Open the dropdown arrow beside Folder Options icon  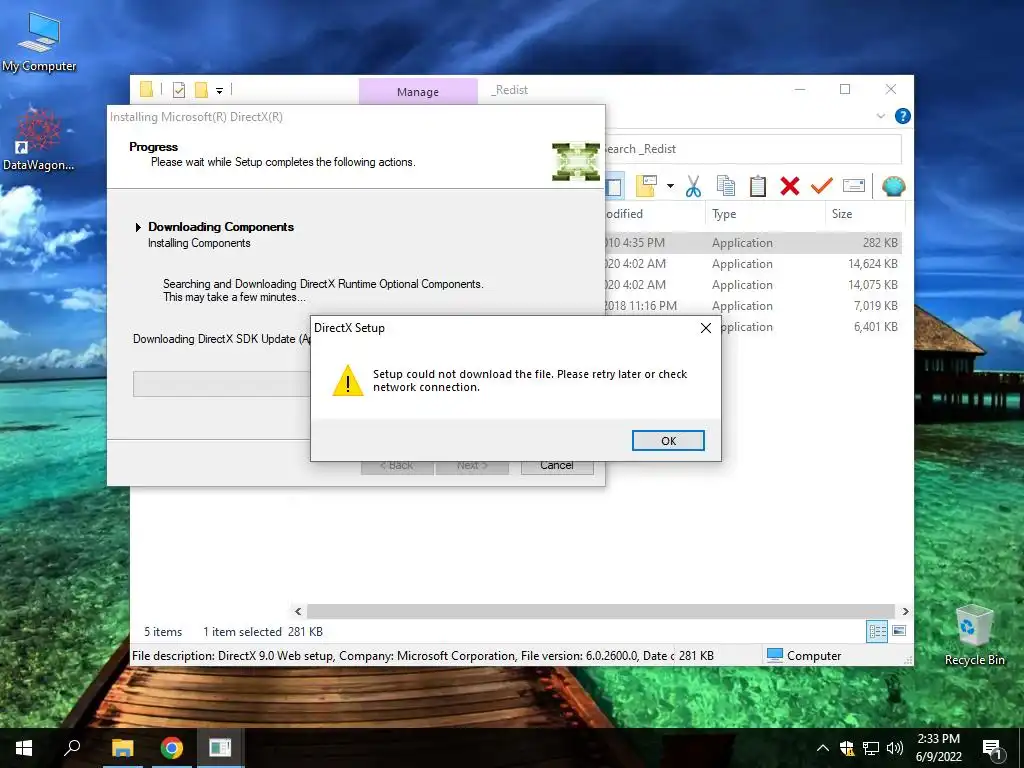click(x=670, y=186)
